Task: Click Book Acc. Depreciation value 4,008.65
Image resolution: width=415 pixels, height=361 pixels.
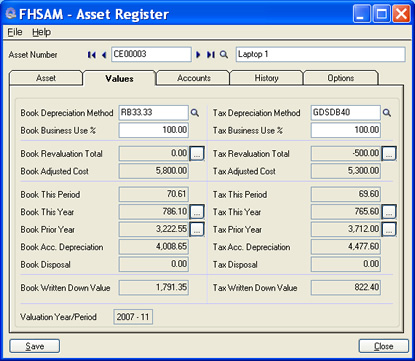Action: pyautogui.click(x=154, y=247)
